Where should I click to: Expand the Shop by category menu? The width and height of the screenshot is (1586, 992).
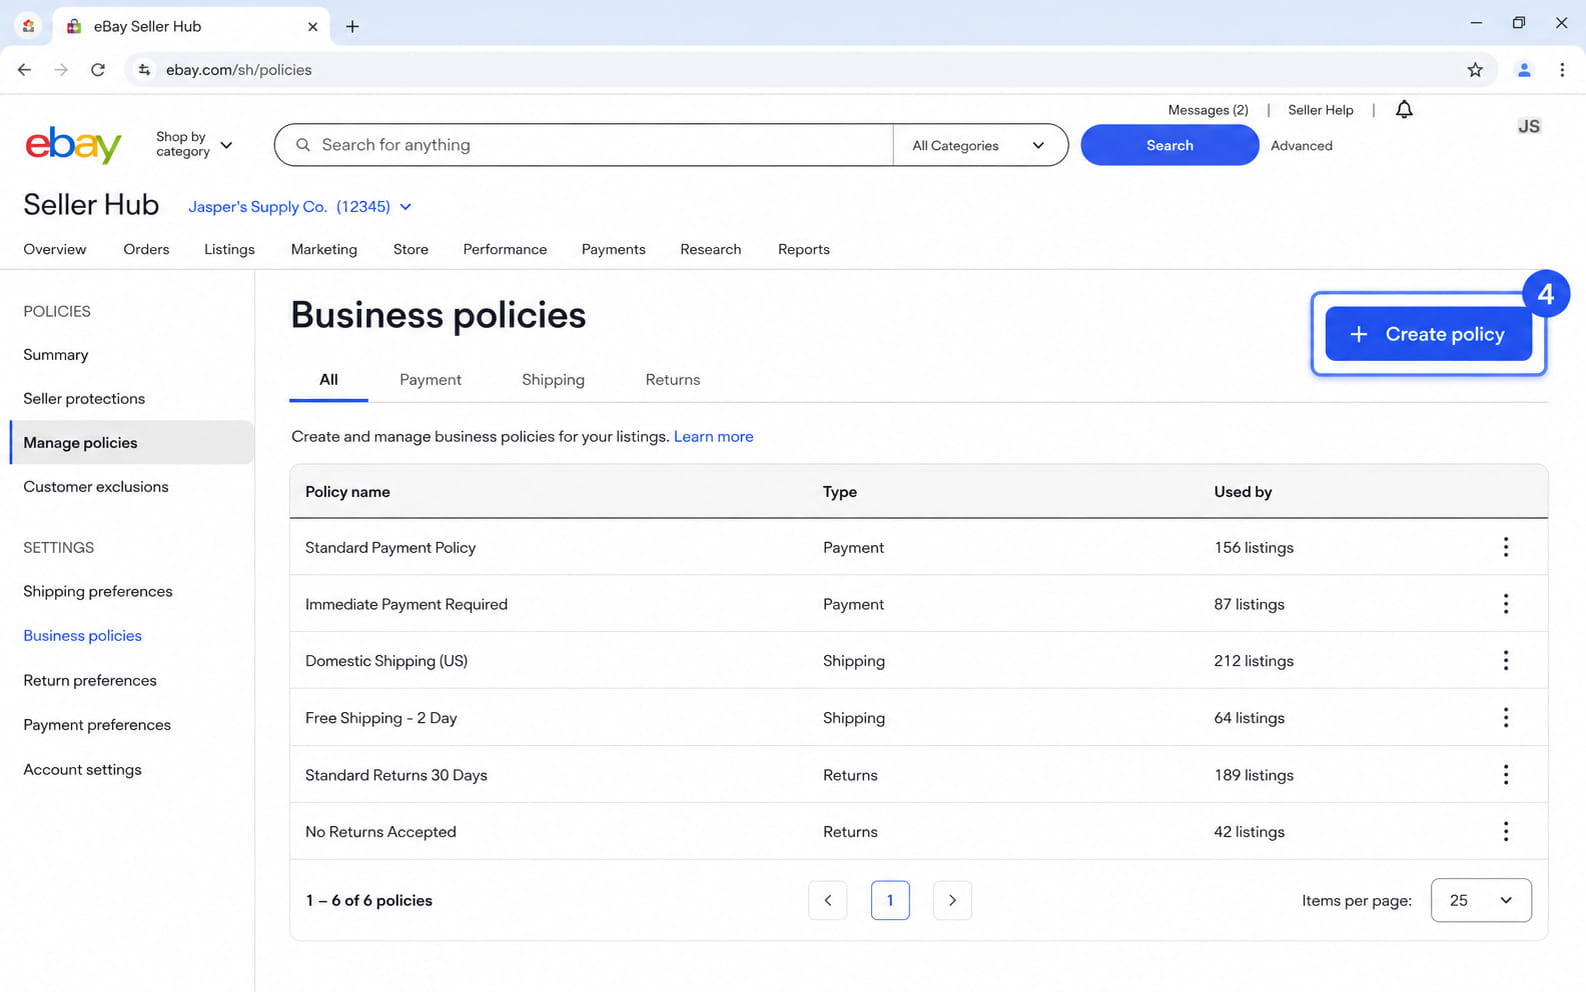[194, 145]
